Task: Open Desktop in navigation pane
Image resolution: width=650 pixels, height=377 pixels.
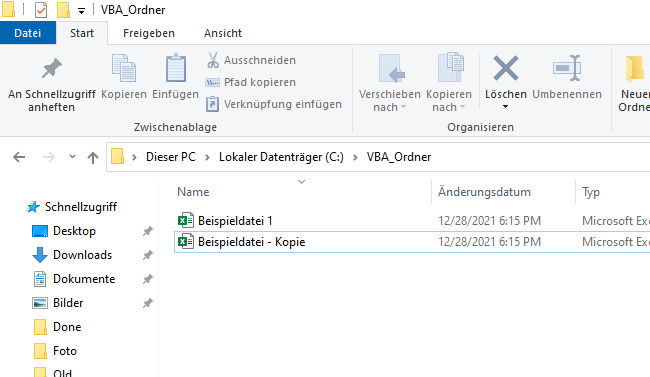Action: [74, 231]
